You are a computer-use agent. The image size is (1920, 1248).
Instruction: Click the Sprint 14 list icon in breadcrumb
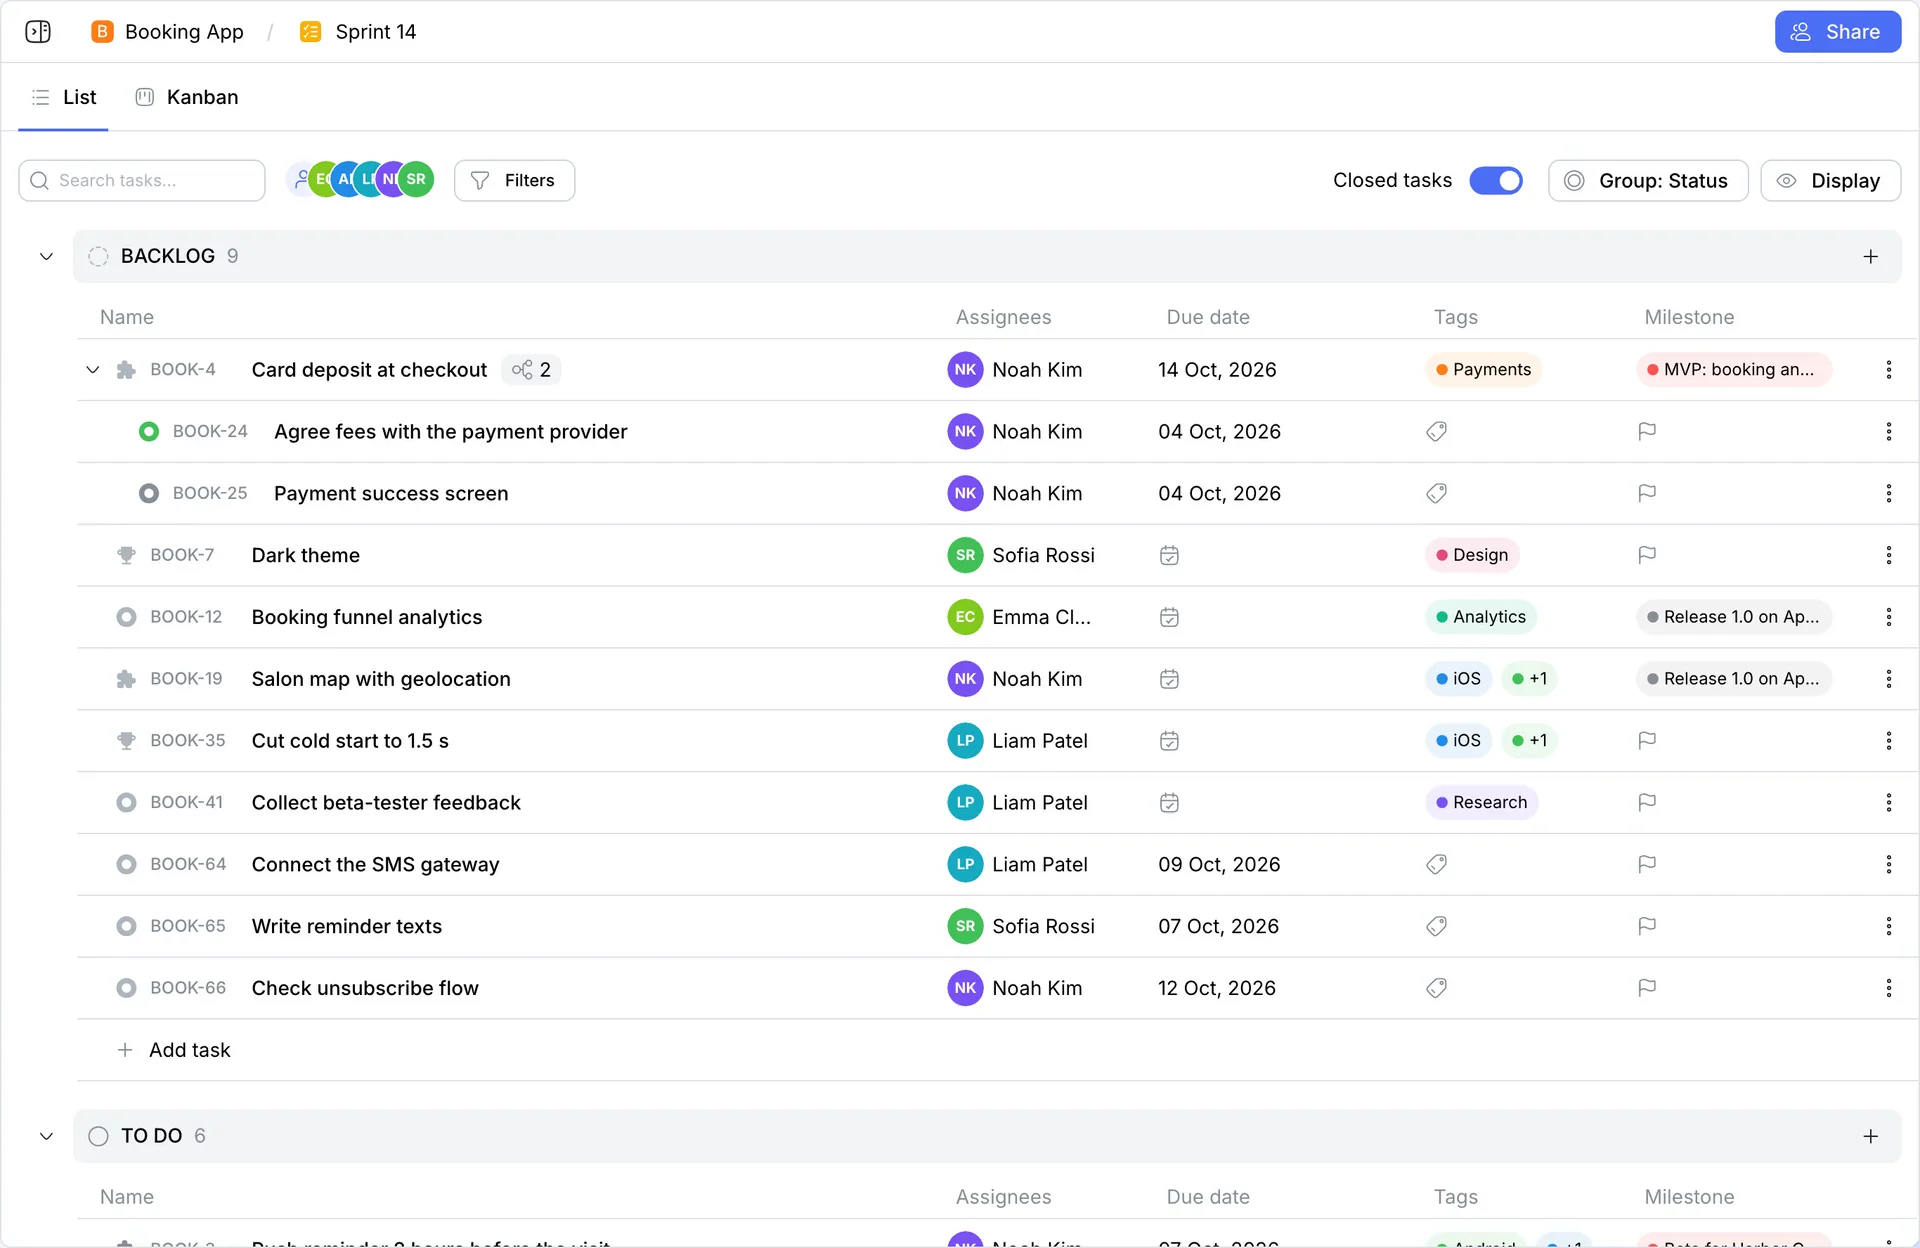point(311,32)
